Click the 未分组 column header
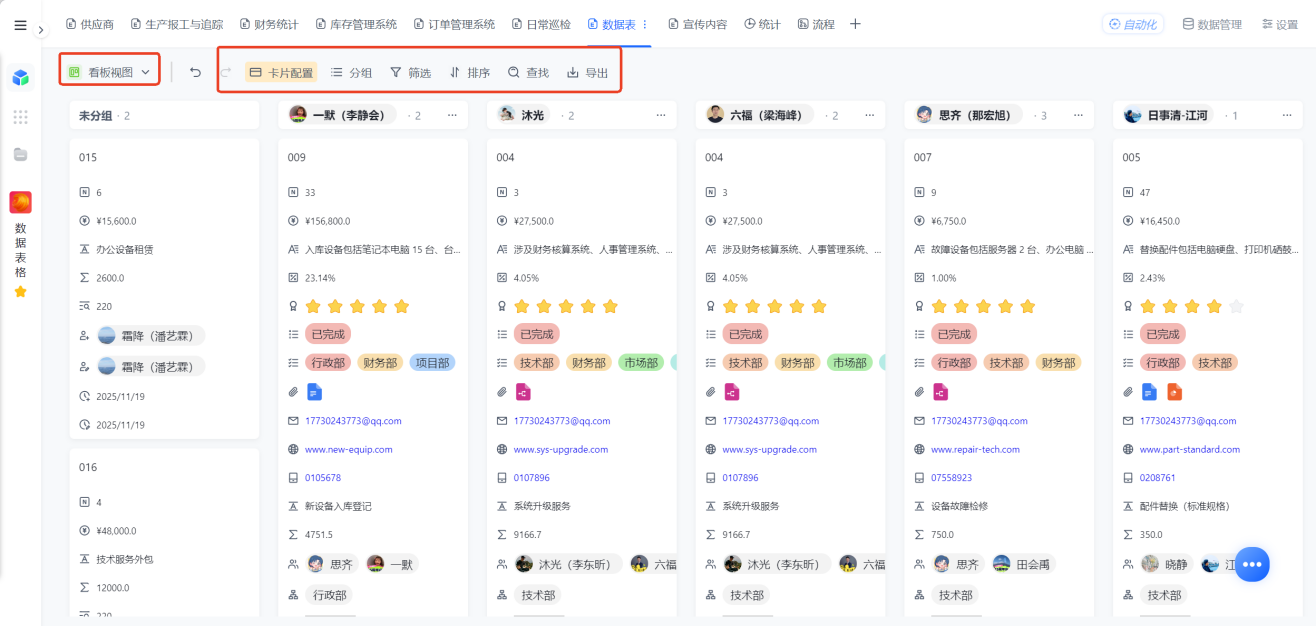 (164, 115)
